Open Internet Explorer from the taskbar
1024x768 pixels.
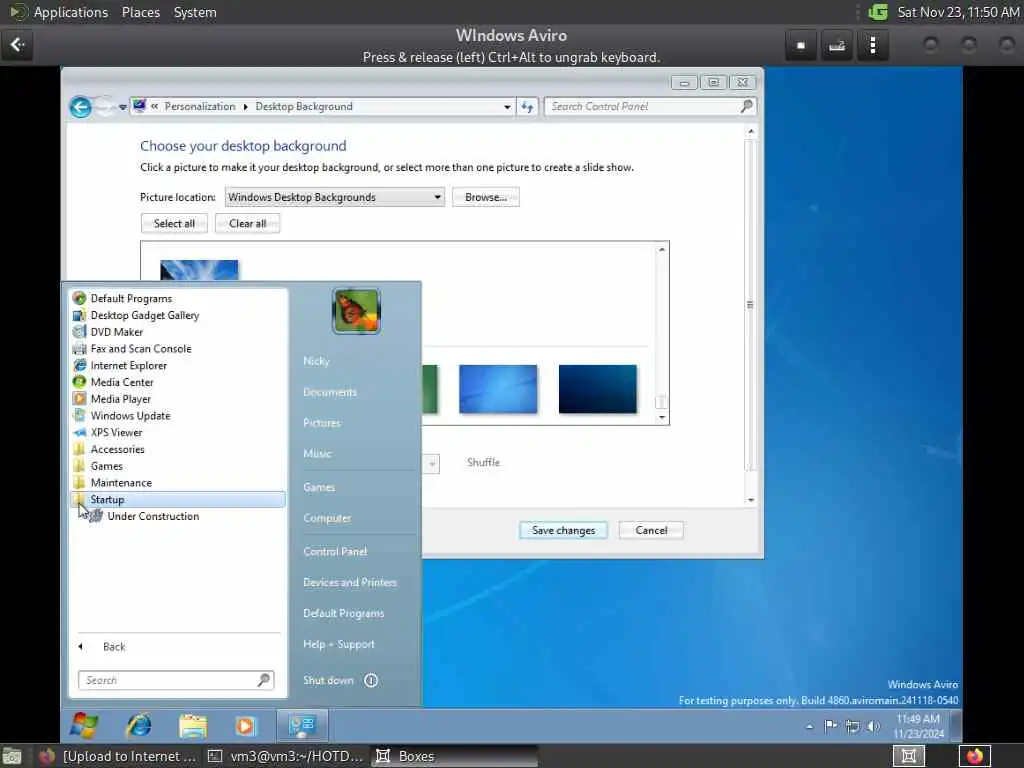click(x=138, y=726)
